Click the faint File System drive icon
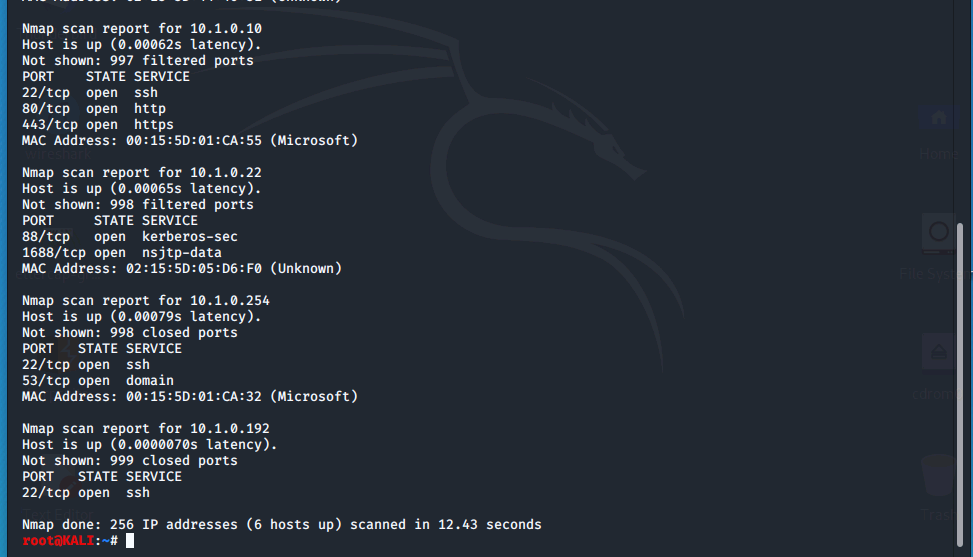Viewport: 973px width, 557px height. [x=938, y=234]
